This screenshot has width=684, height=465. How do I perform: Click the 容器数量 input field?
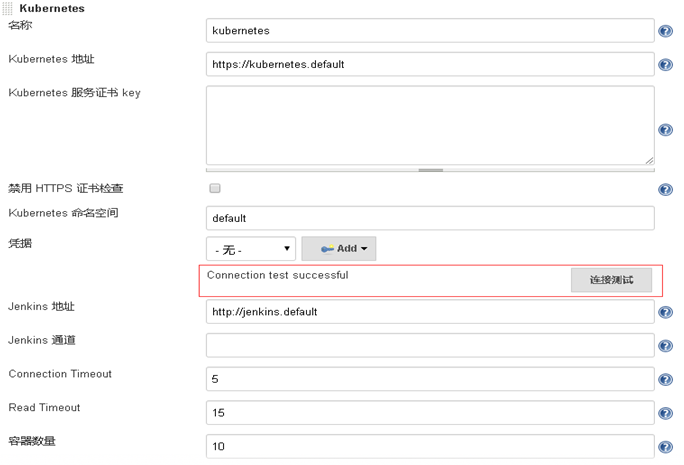(430, 446)
